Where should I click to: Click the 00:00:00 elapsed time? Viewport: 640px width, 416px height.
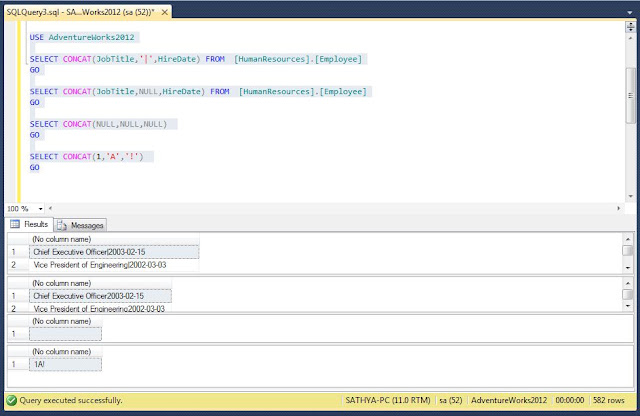click(569, 400)
